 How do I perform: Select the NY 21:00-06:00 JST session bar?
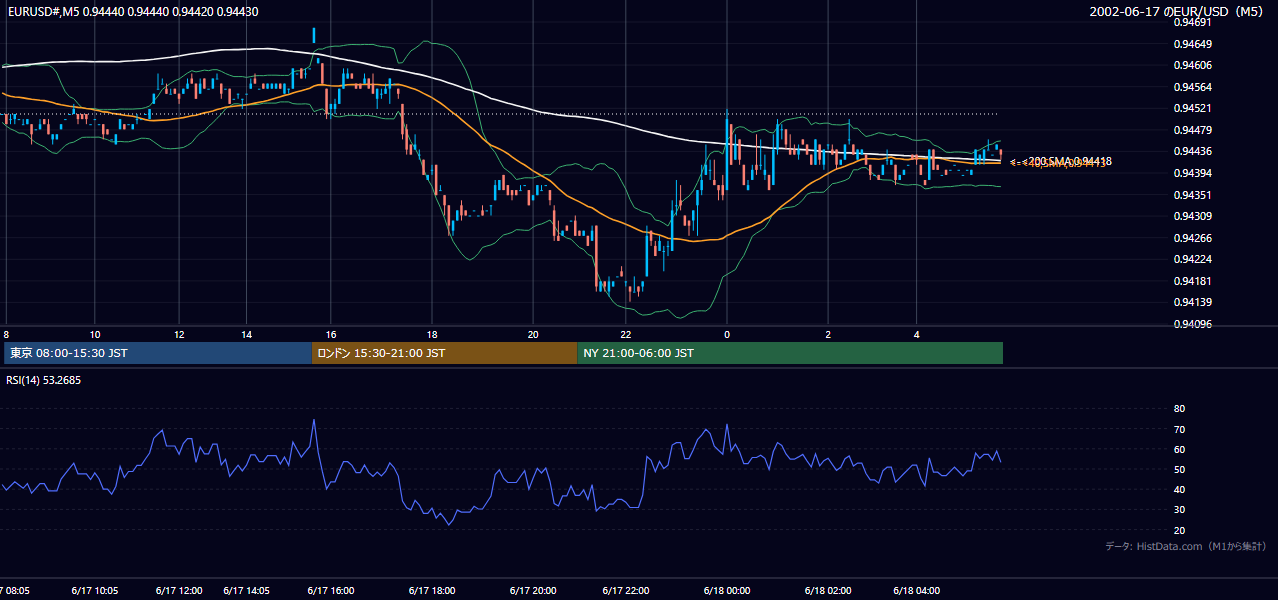coord(790,353)
